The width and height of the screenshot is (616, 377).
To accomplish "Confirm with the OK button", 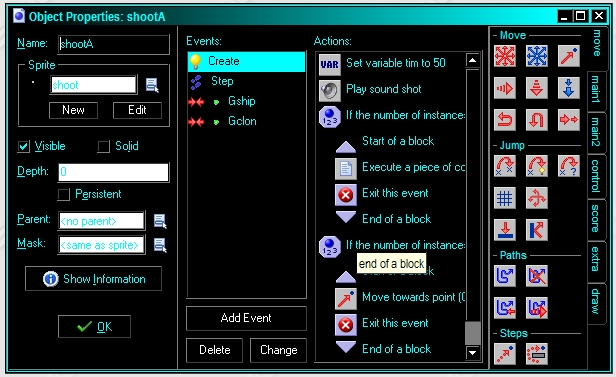I will tap(94, 327).
